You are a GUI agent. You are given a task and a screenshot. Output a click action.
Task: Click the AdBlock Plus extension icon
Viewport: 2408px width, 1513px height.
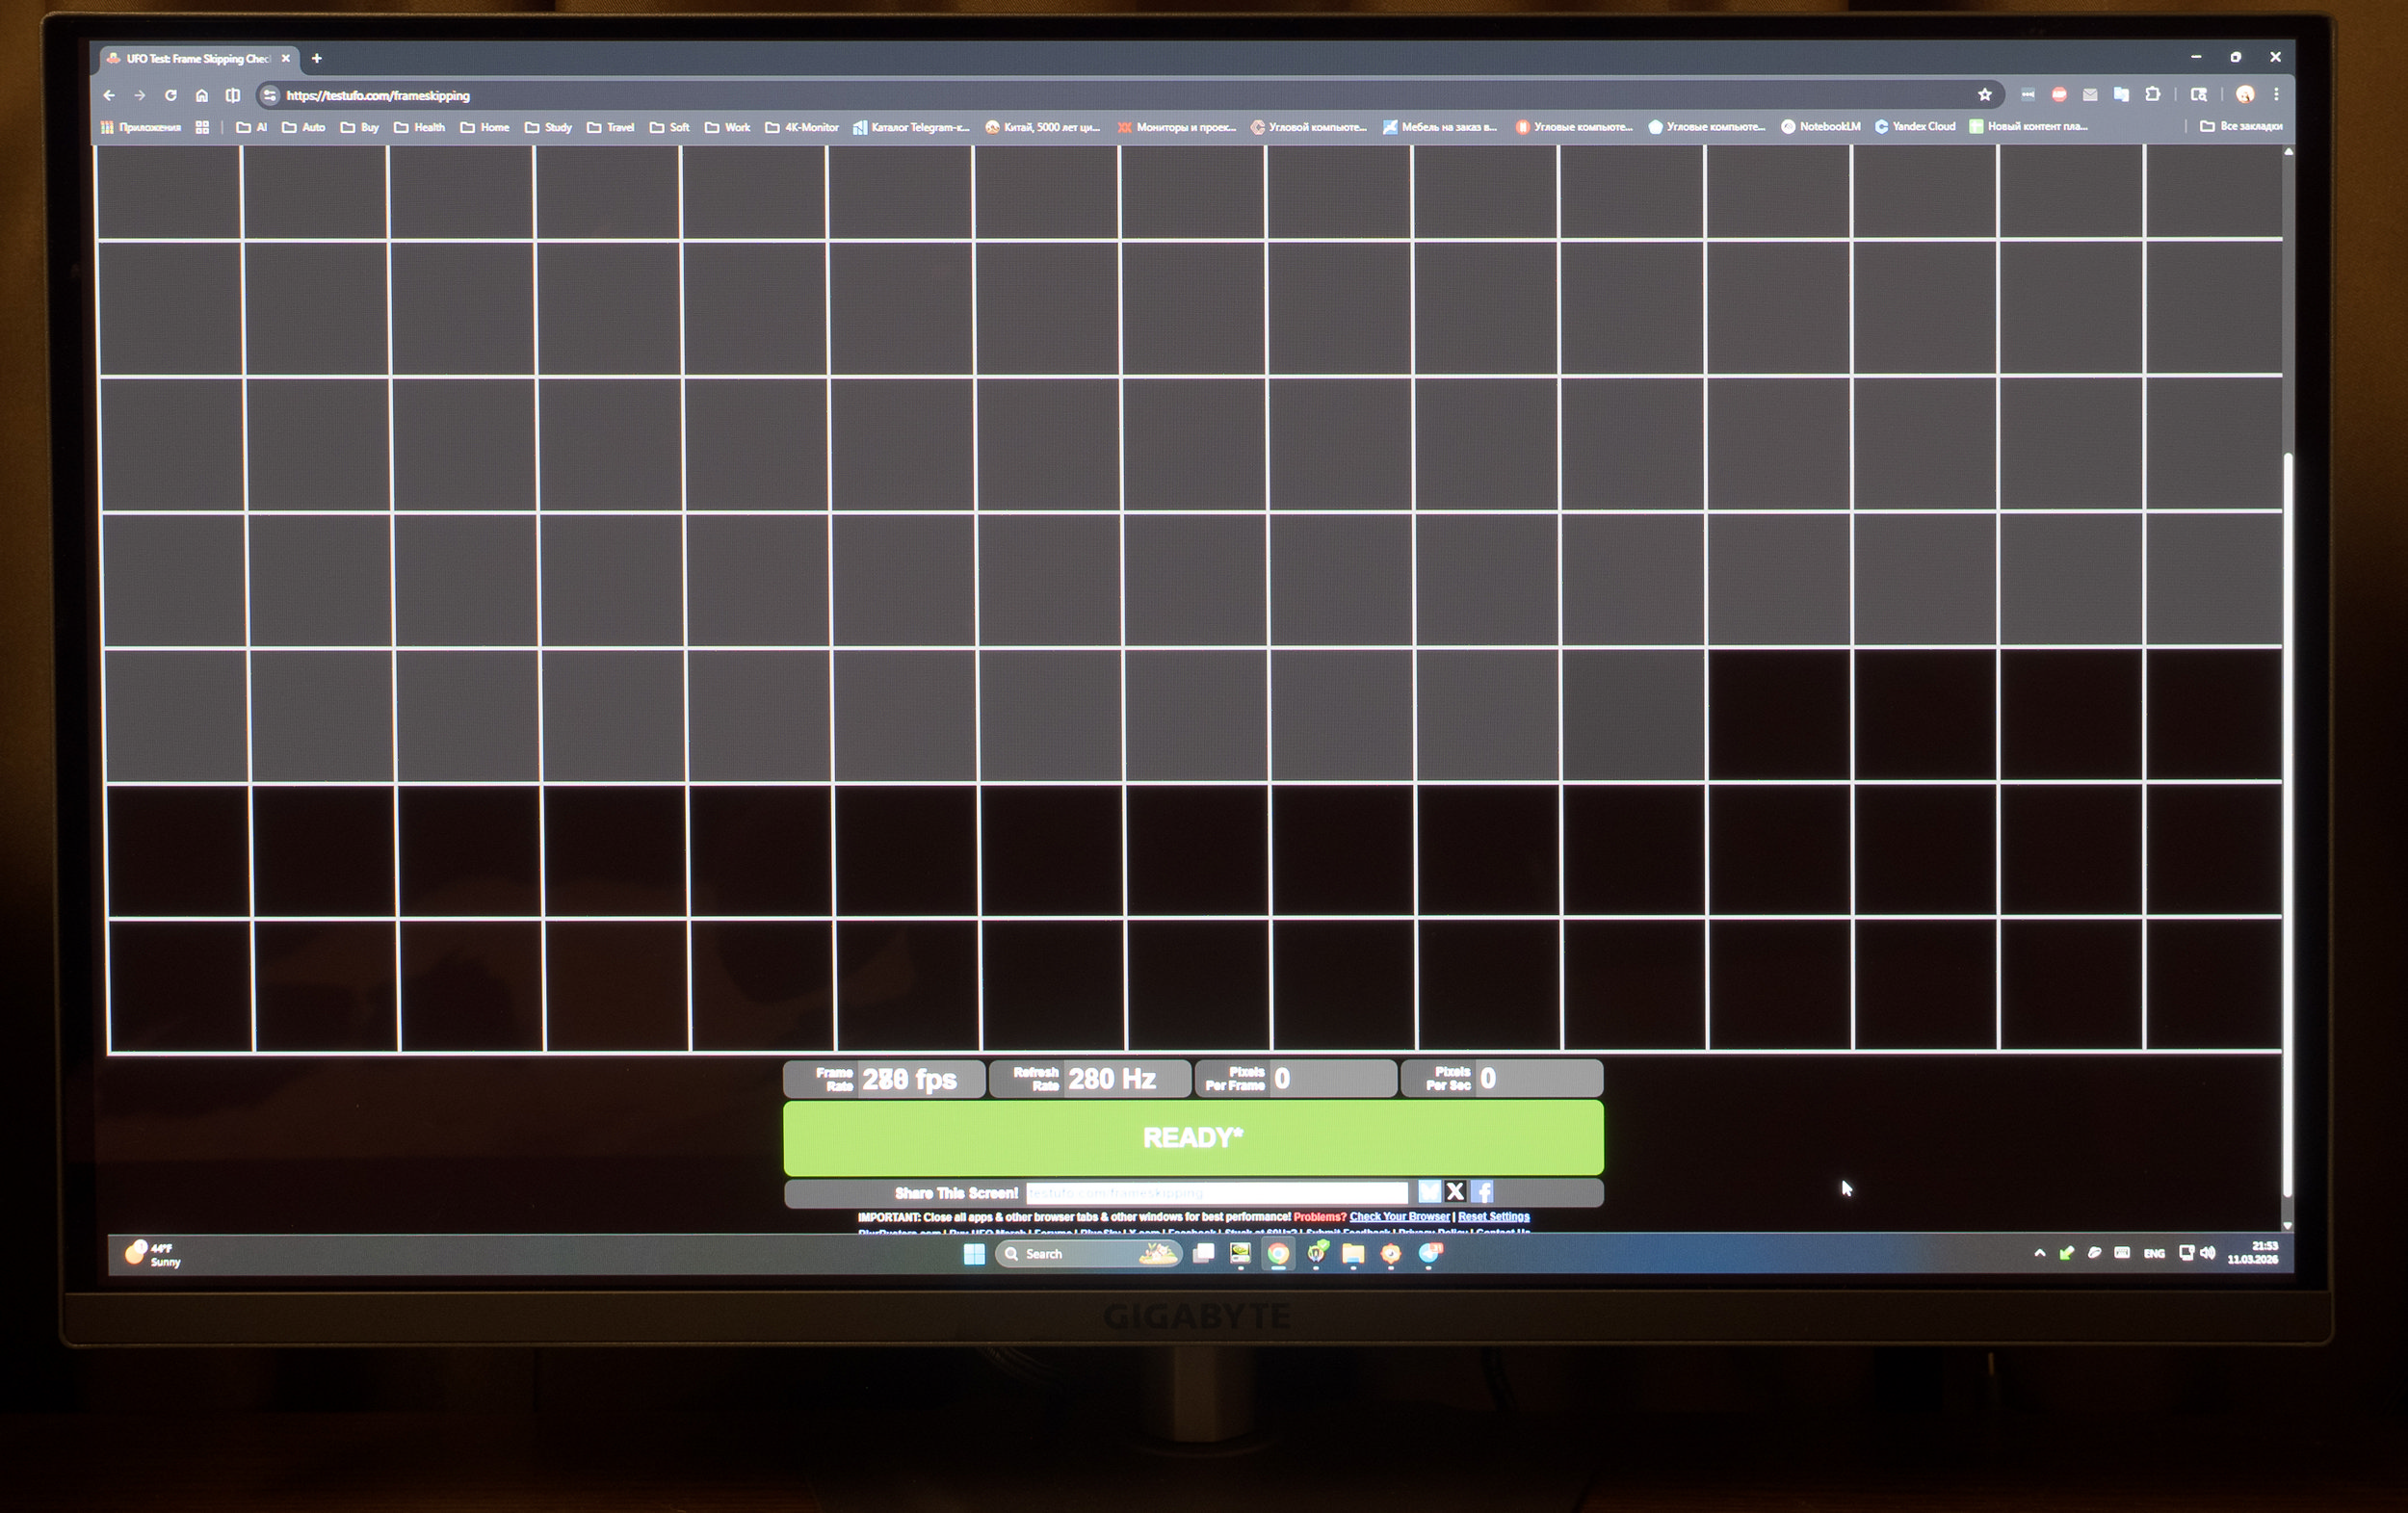2058,95
